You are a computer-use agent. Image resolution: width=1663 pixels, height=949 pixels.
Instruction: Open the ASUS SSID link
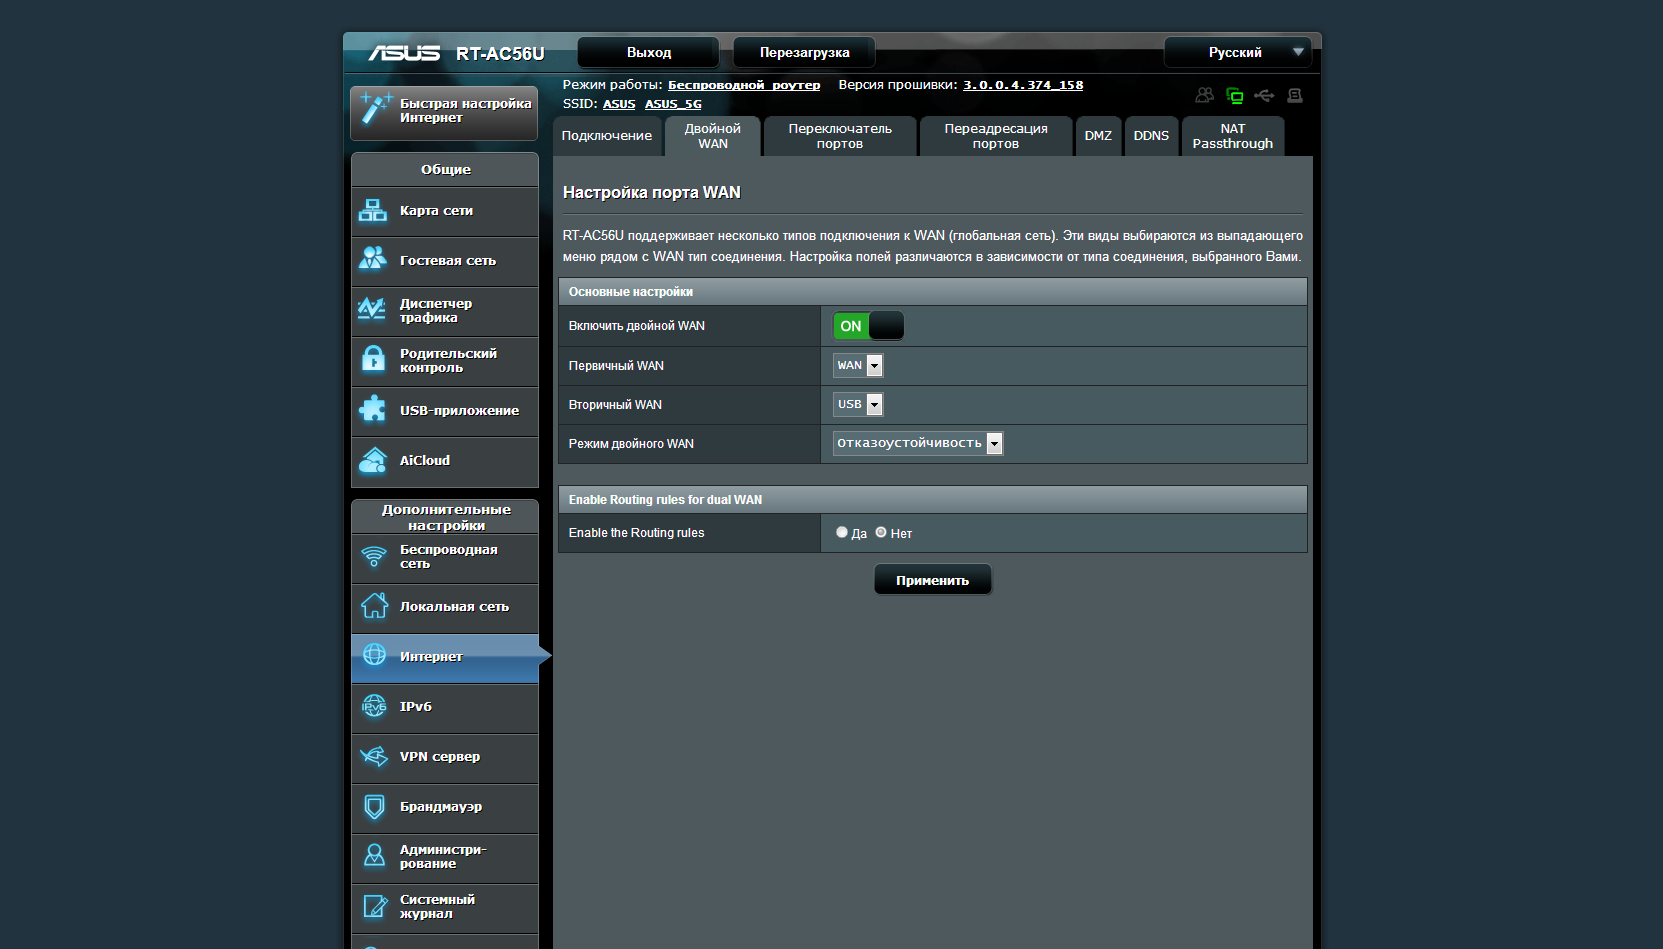pyautogui.click(x=619, y=104)
